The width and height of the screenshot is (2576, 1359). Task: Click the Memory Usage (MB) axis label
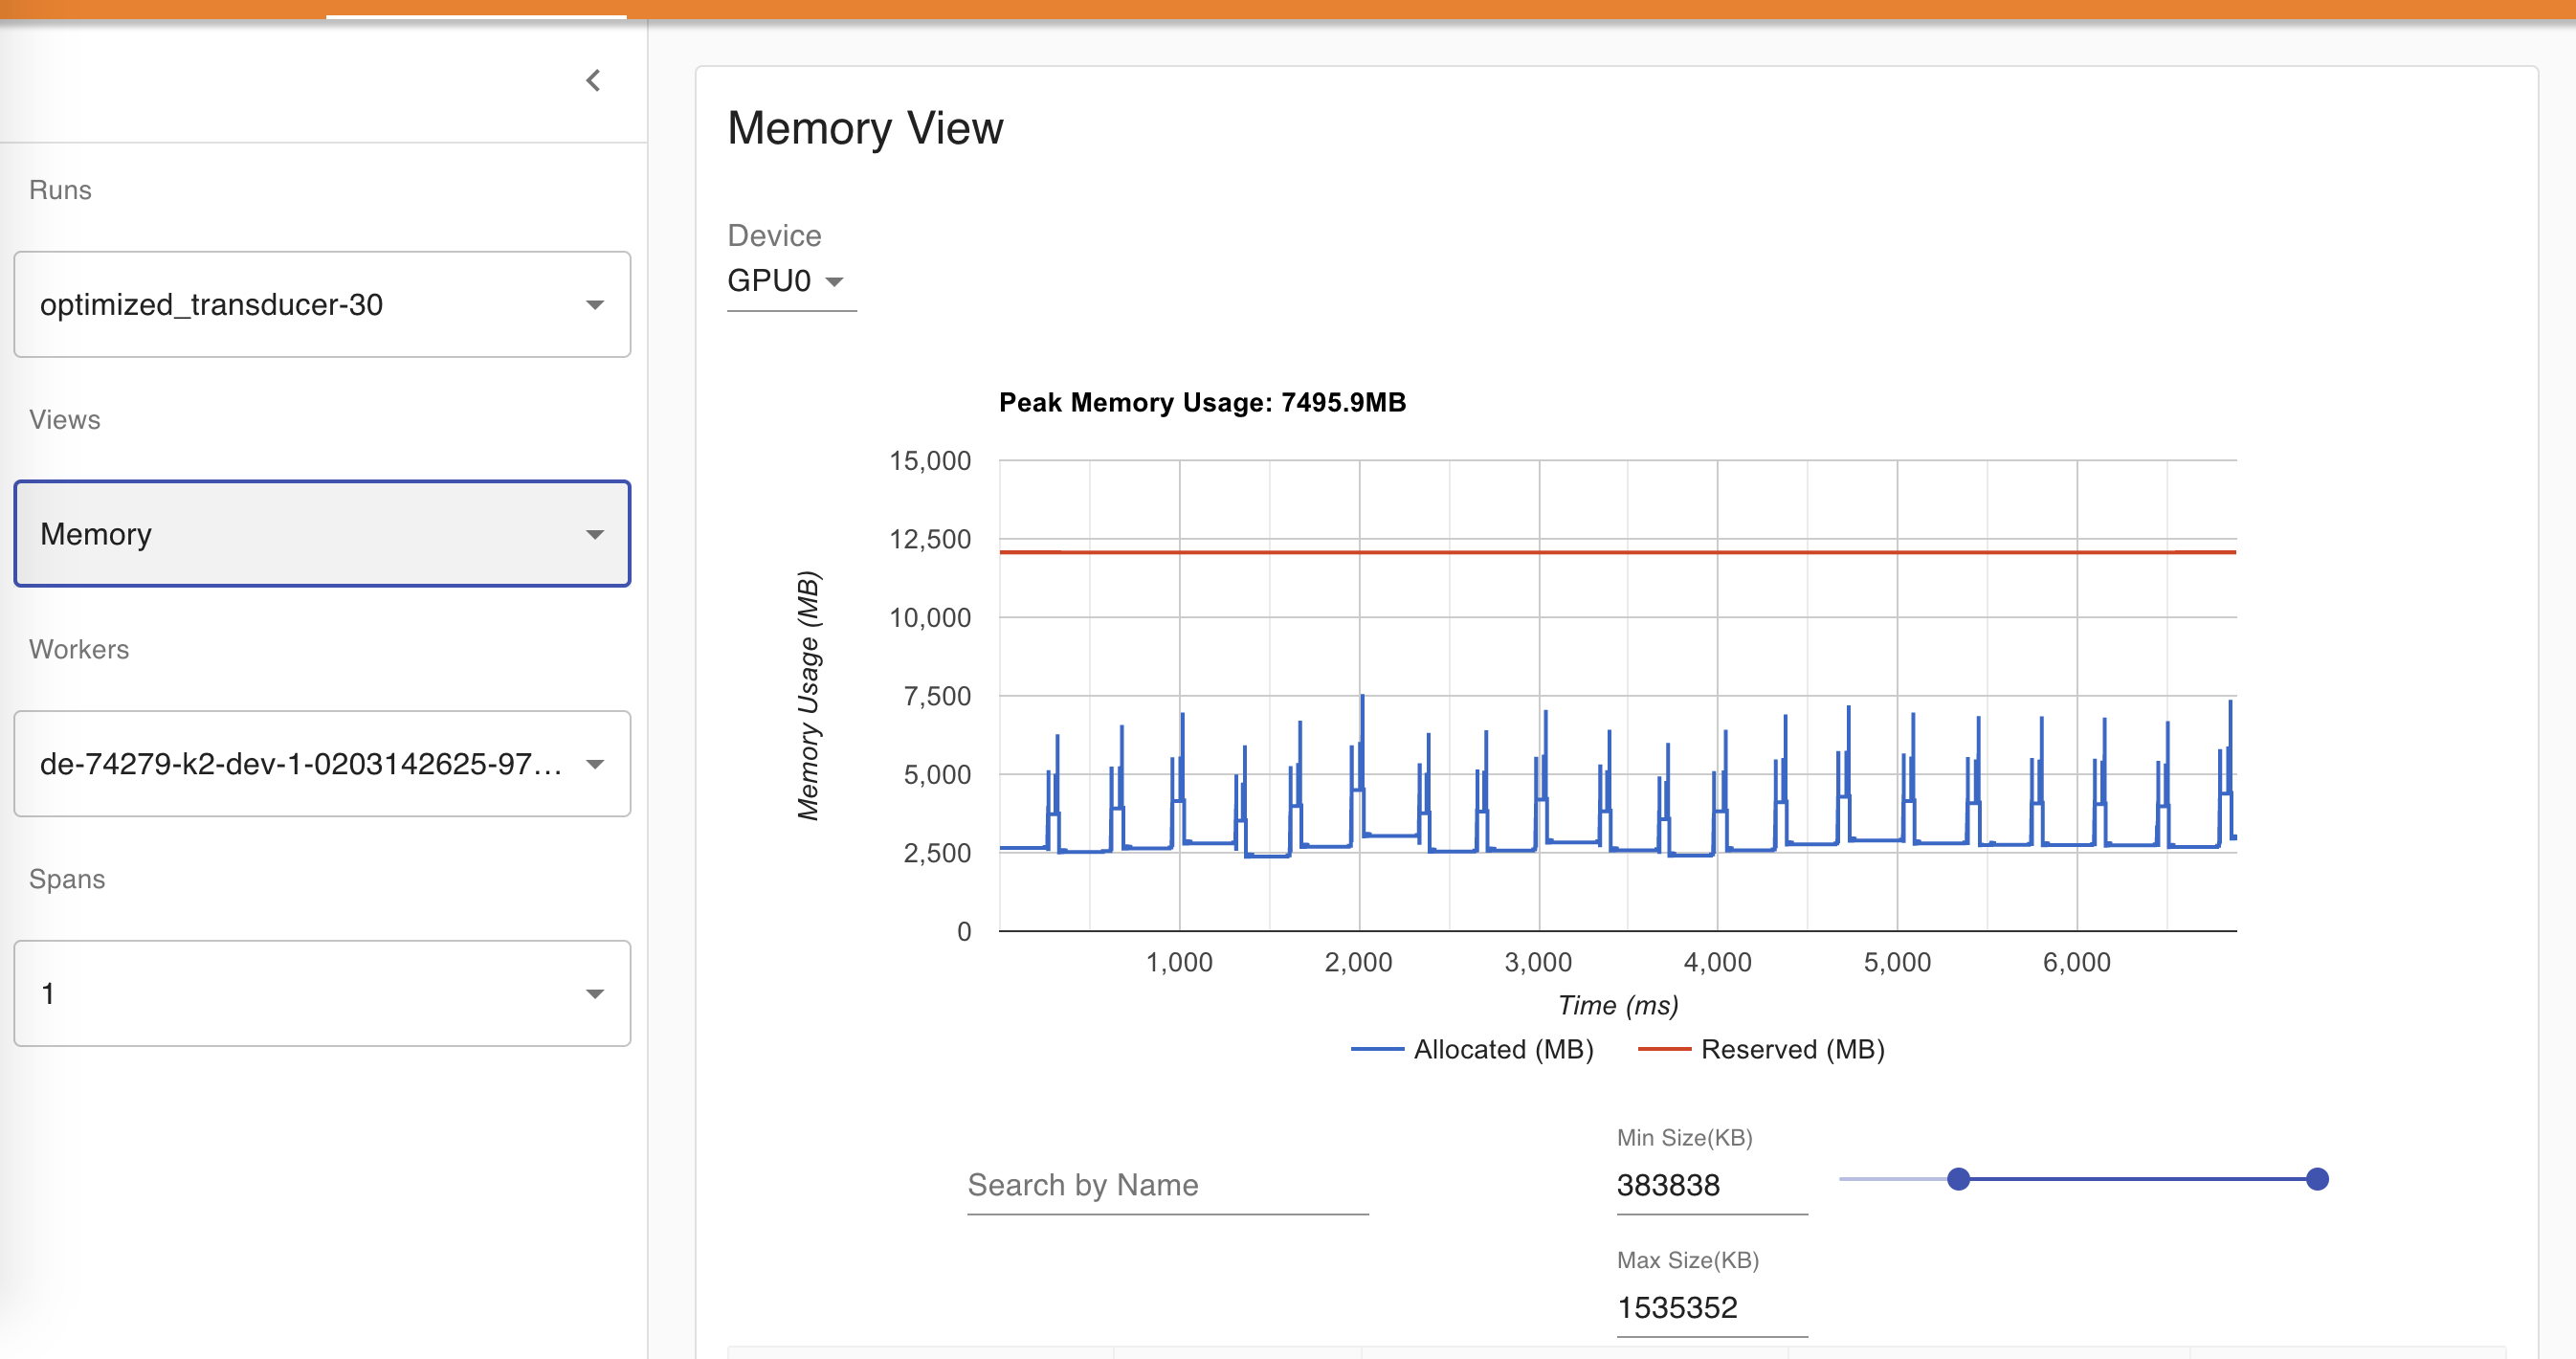tap(808, 695)
